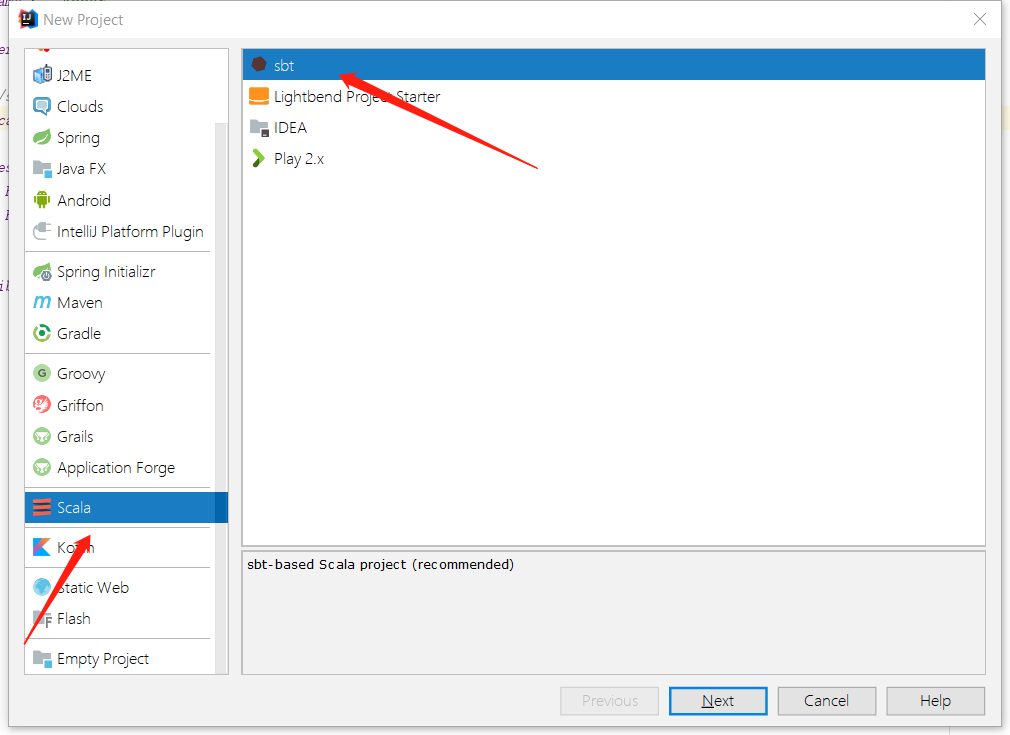Click the IntelliJ Platform Plugin plug icon
Screen dimensions: 1010x735
pos(42,231)
